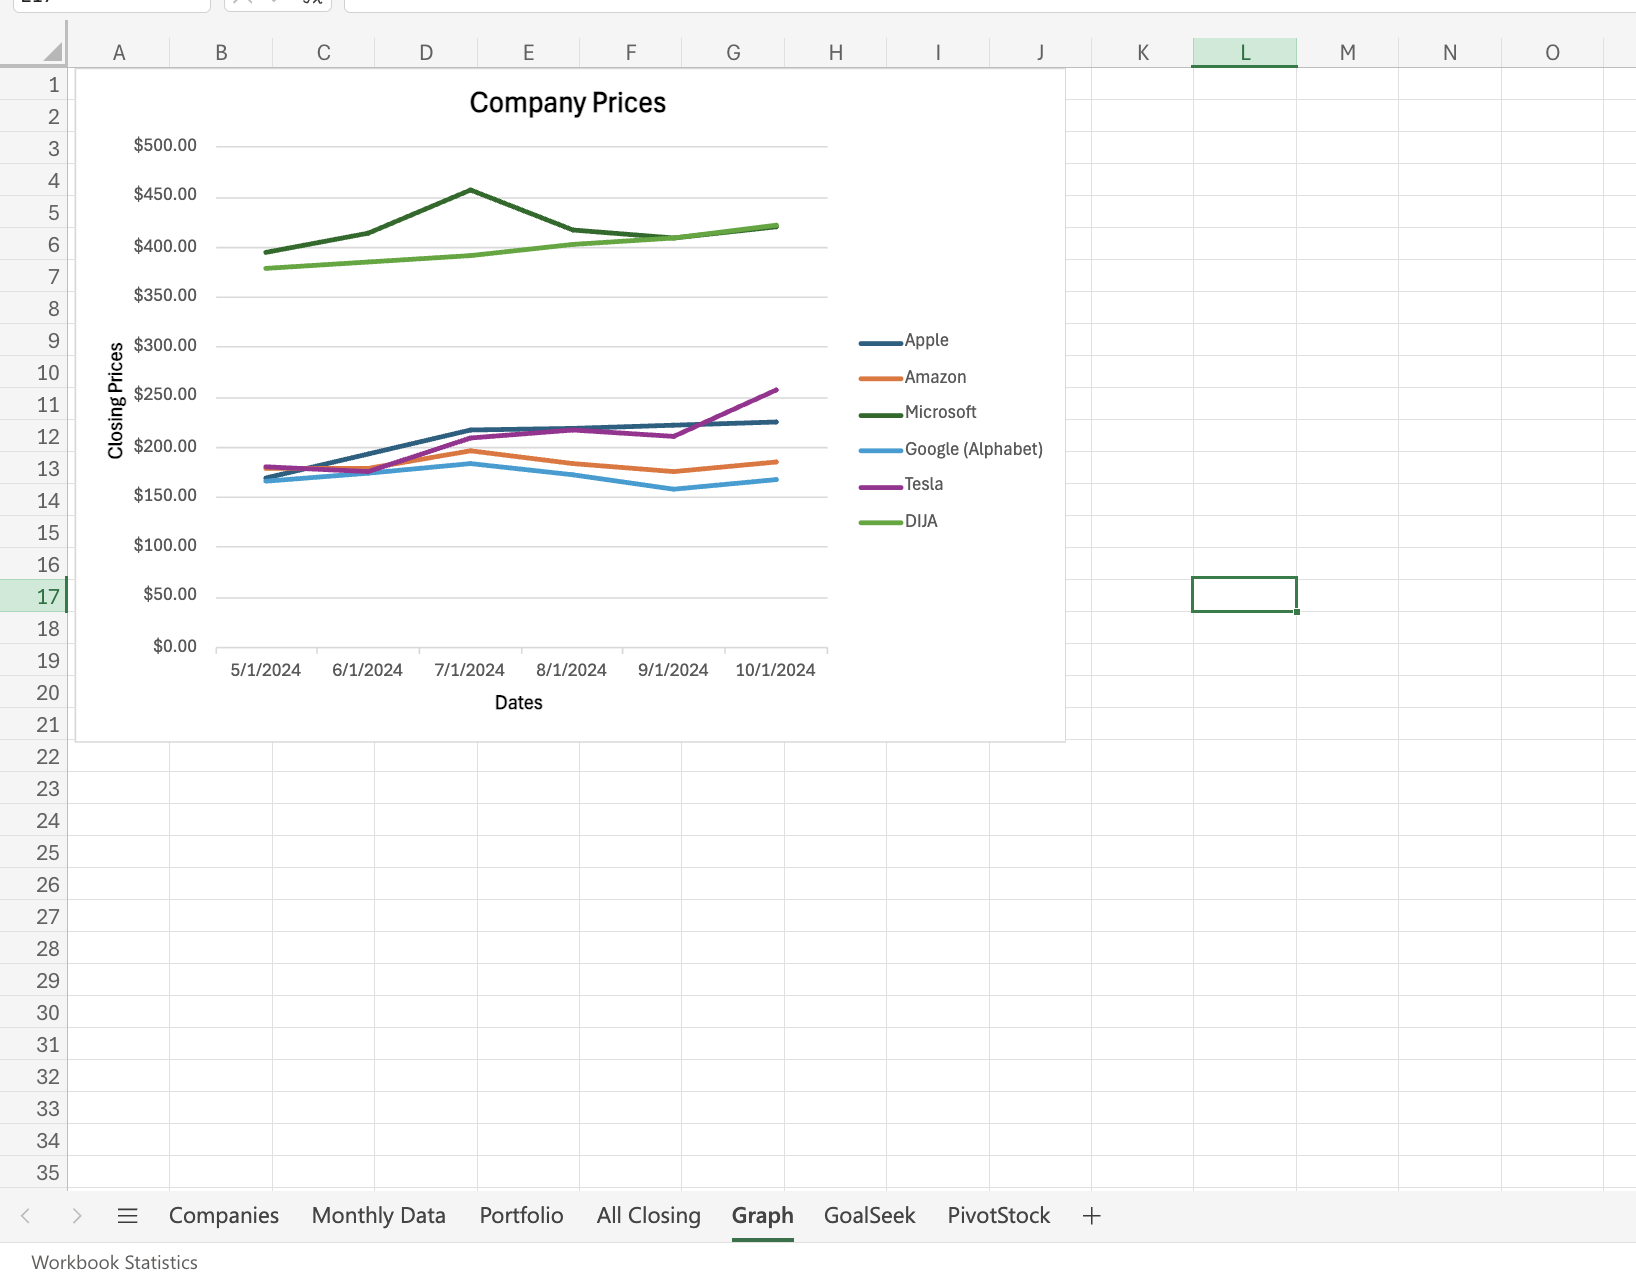1636x1278 pixels.
Task: Switch to the PivotStock sheet
Action: point(998,1215)
